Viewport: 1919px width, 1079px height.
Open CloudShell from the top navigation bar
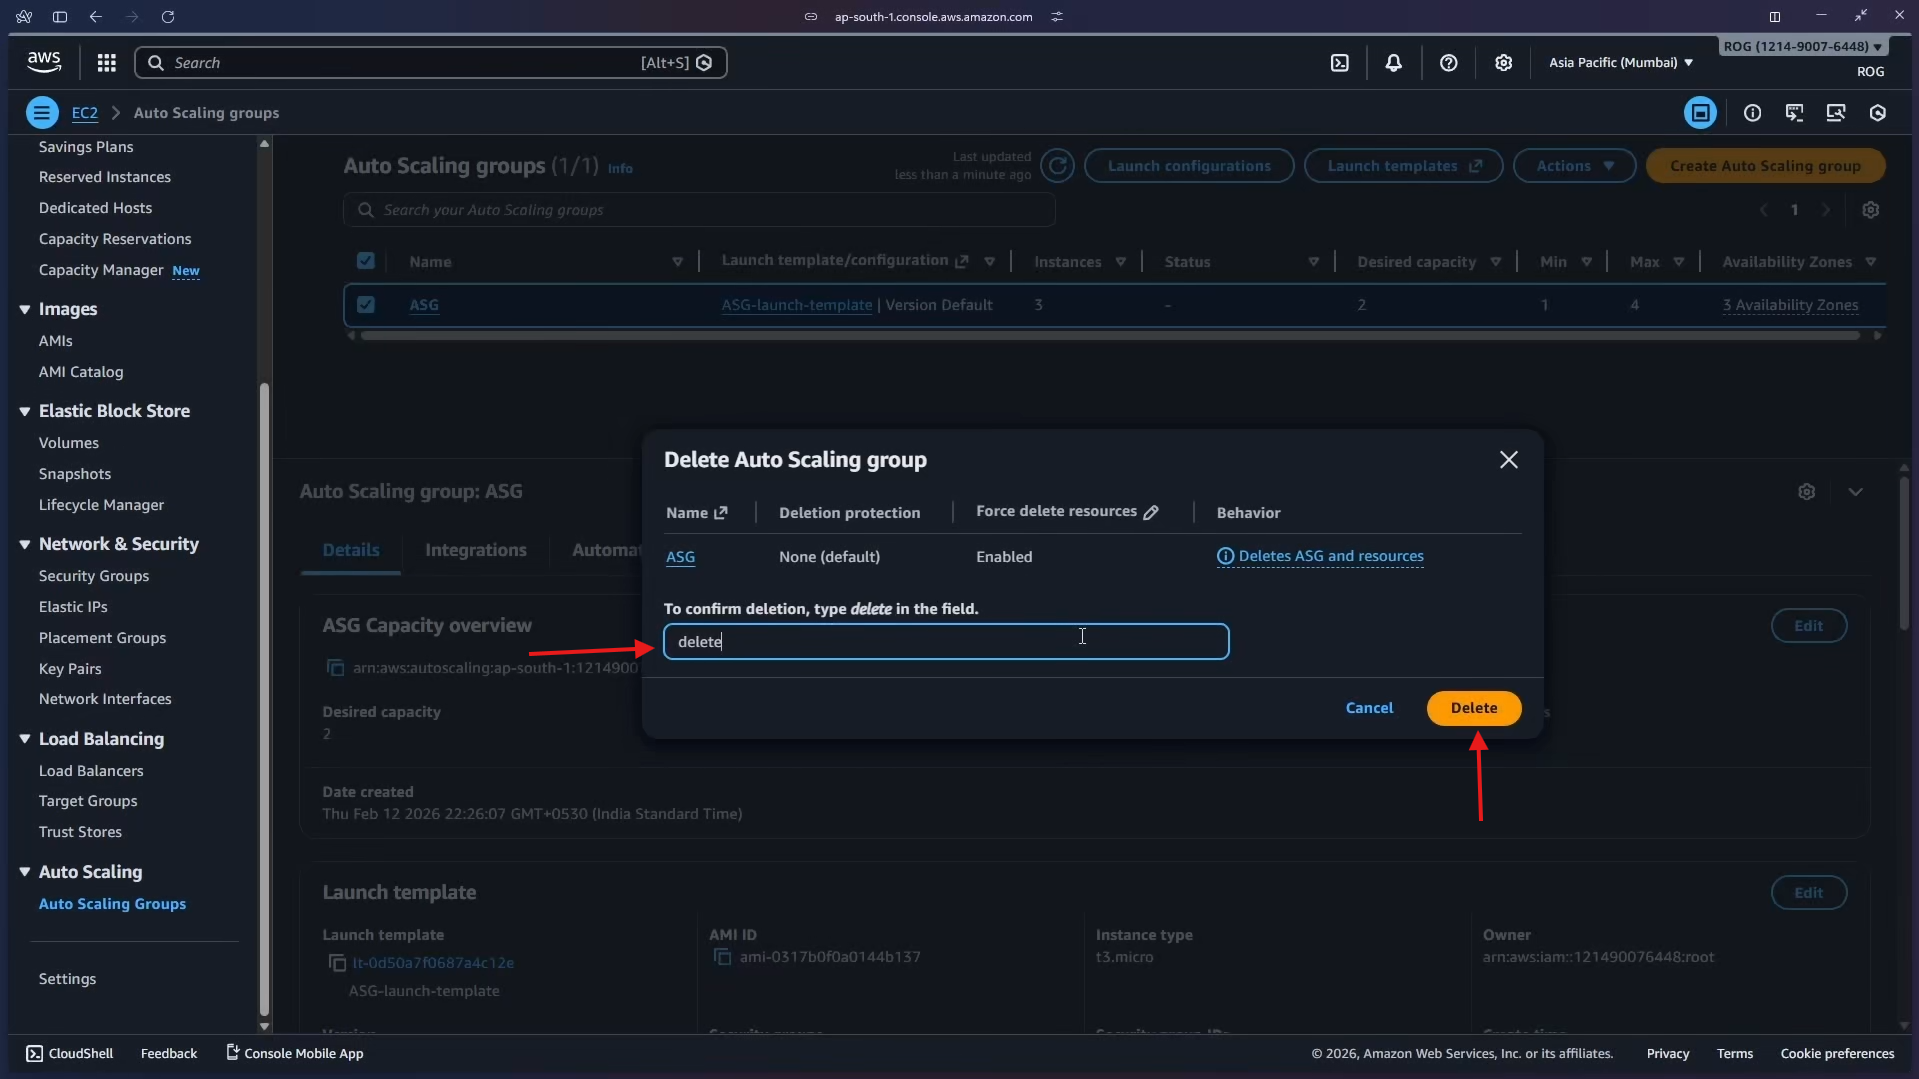point(1339,62)
